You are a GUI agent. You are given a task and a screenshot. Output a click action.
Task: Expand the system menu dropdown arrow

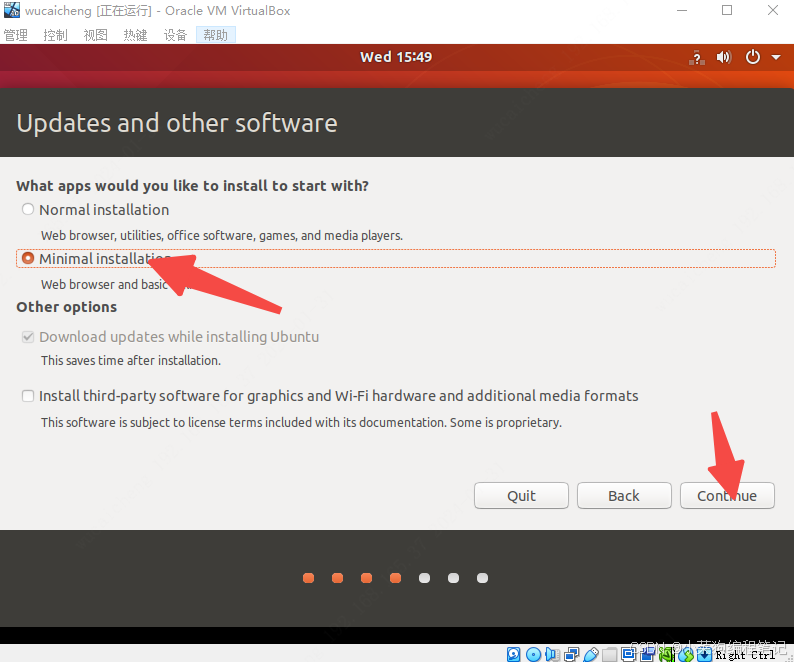[776, 58]
